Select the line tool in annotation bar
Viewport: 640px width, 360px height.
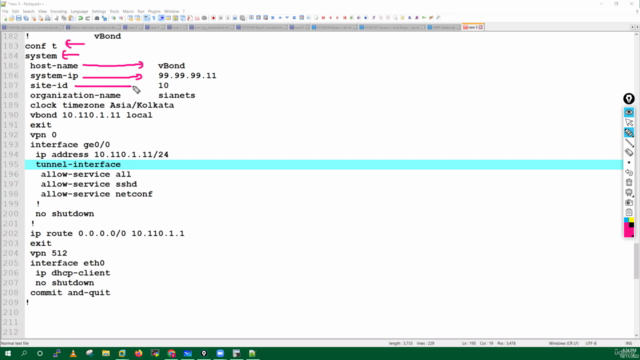pyautogui.click(x=629, y=143)
